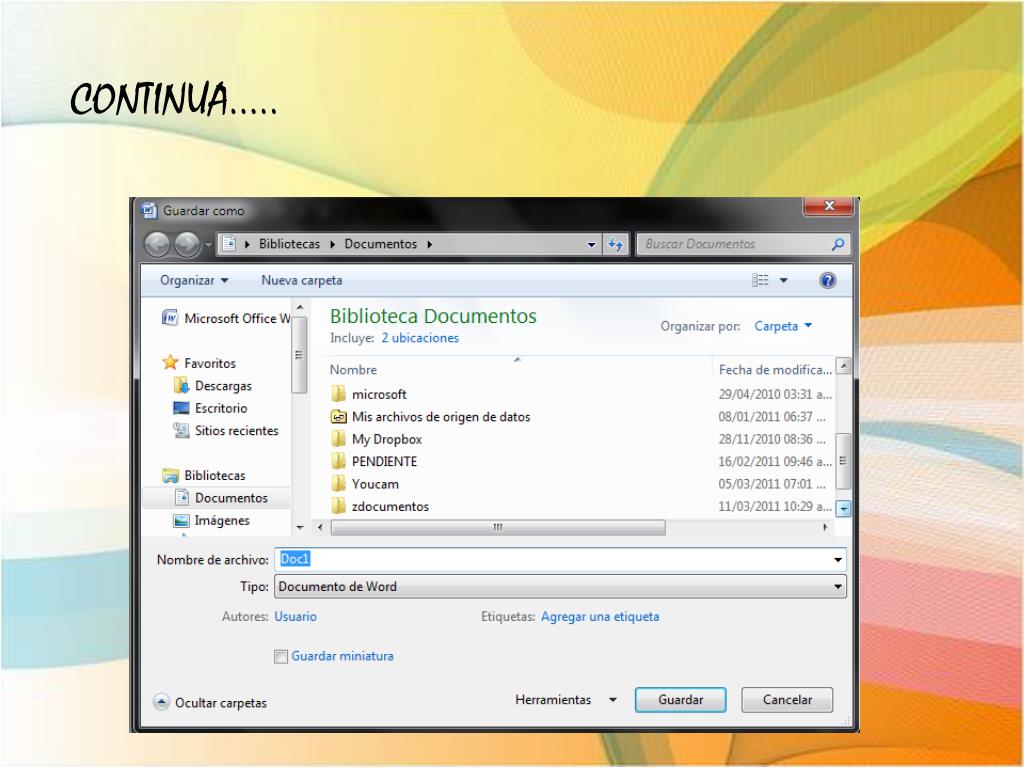The height and width of the screenshot is (768, 1024).
Task: Click the Documentos library icon in sidebar
Action: [x=182, y=498]
